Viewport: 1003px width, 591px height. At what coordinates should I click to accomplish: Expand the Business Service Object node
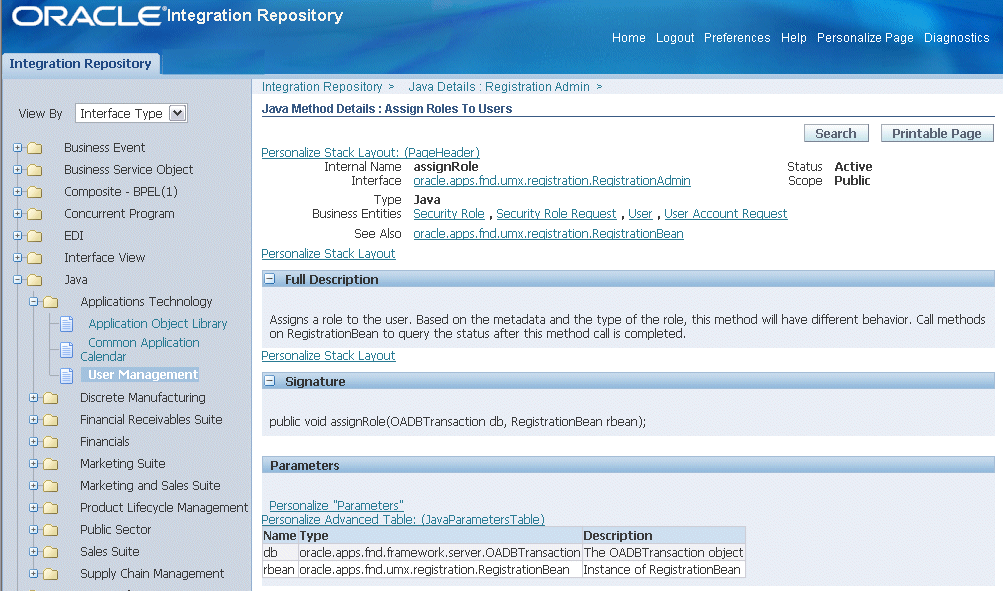pos(18,169)
